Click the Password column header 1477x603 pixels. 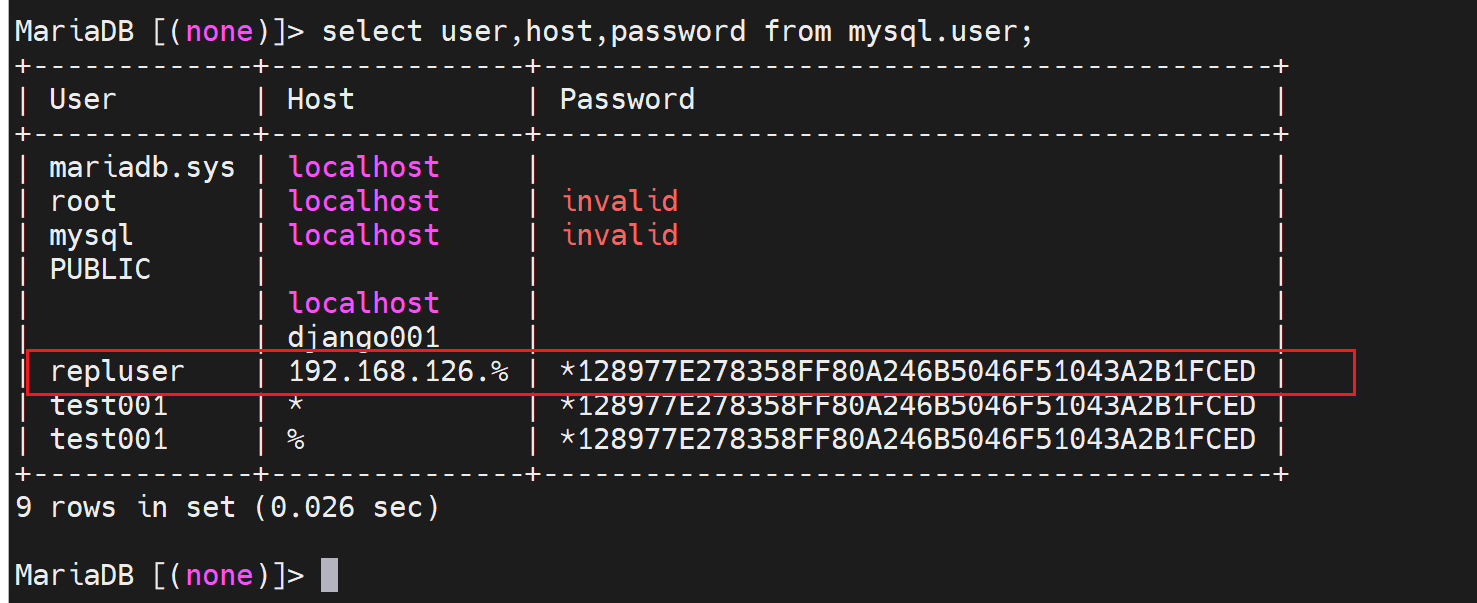coord(627,99)
